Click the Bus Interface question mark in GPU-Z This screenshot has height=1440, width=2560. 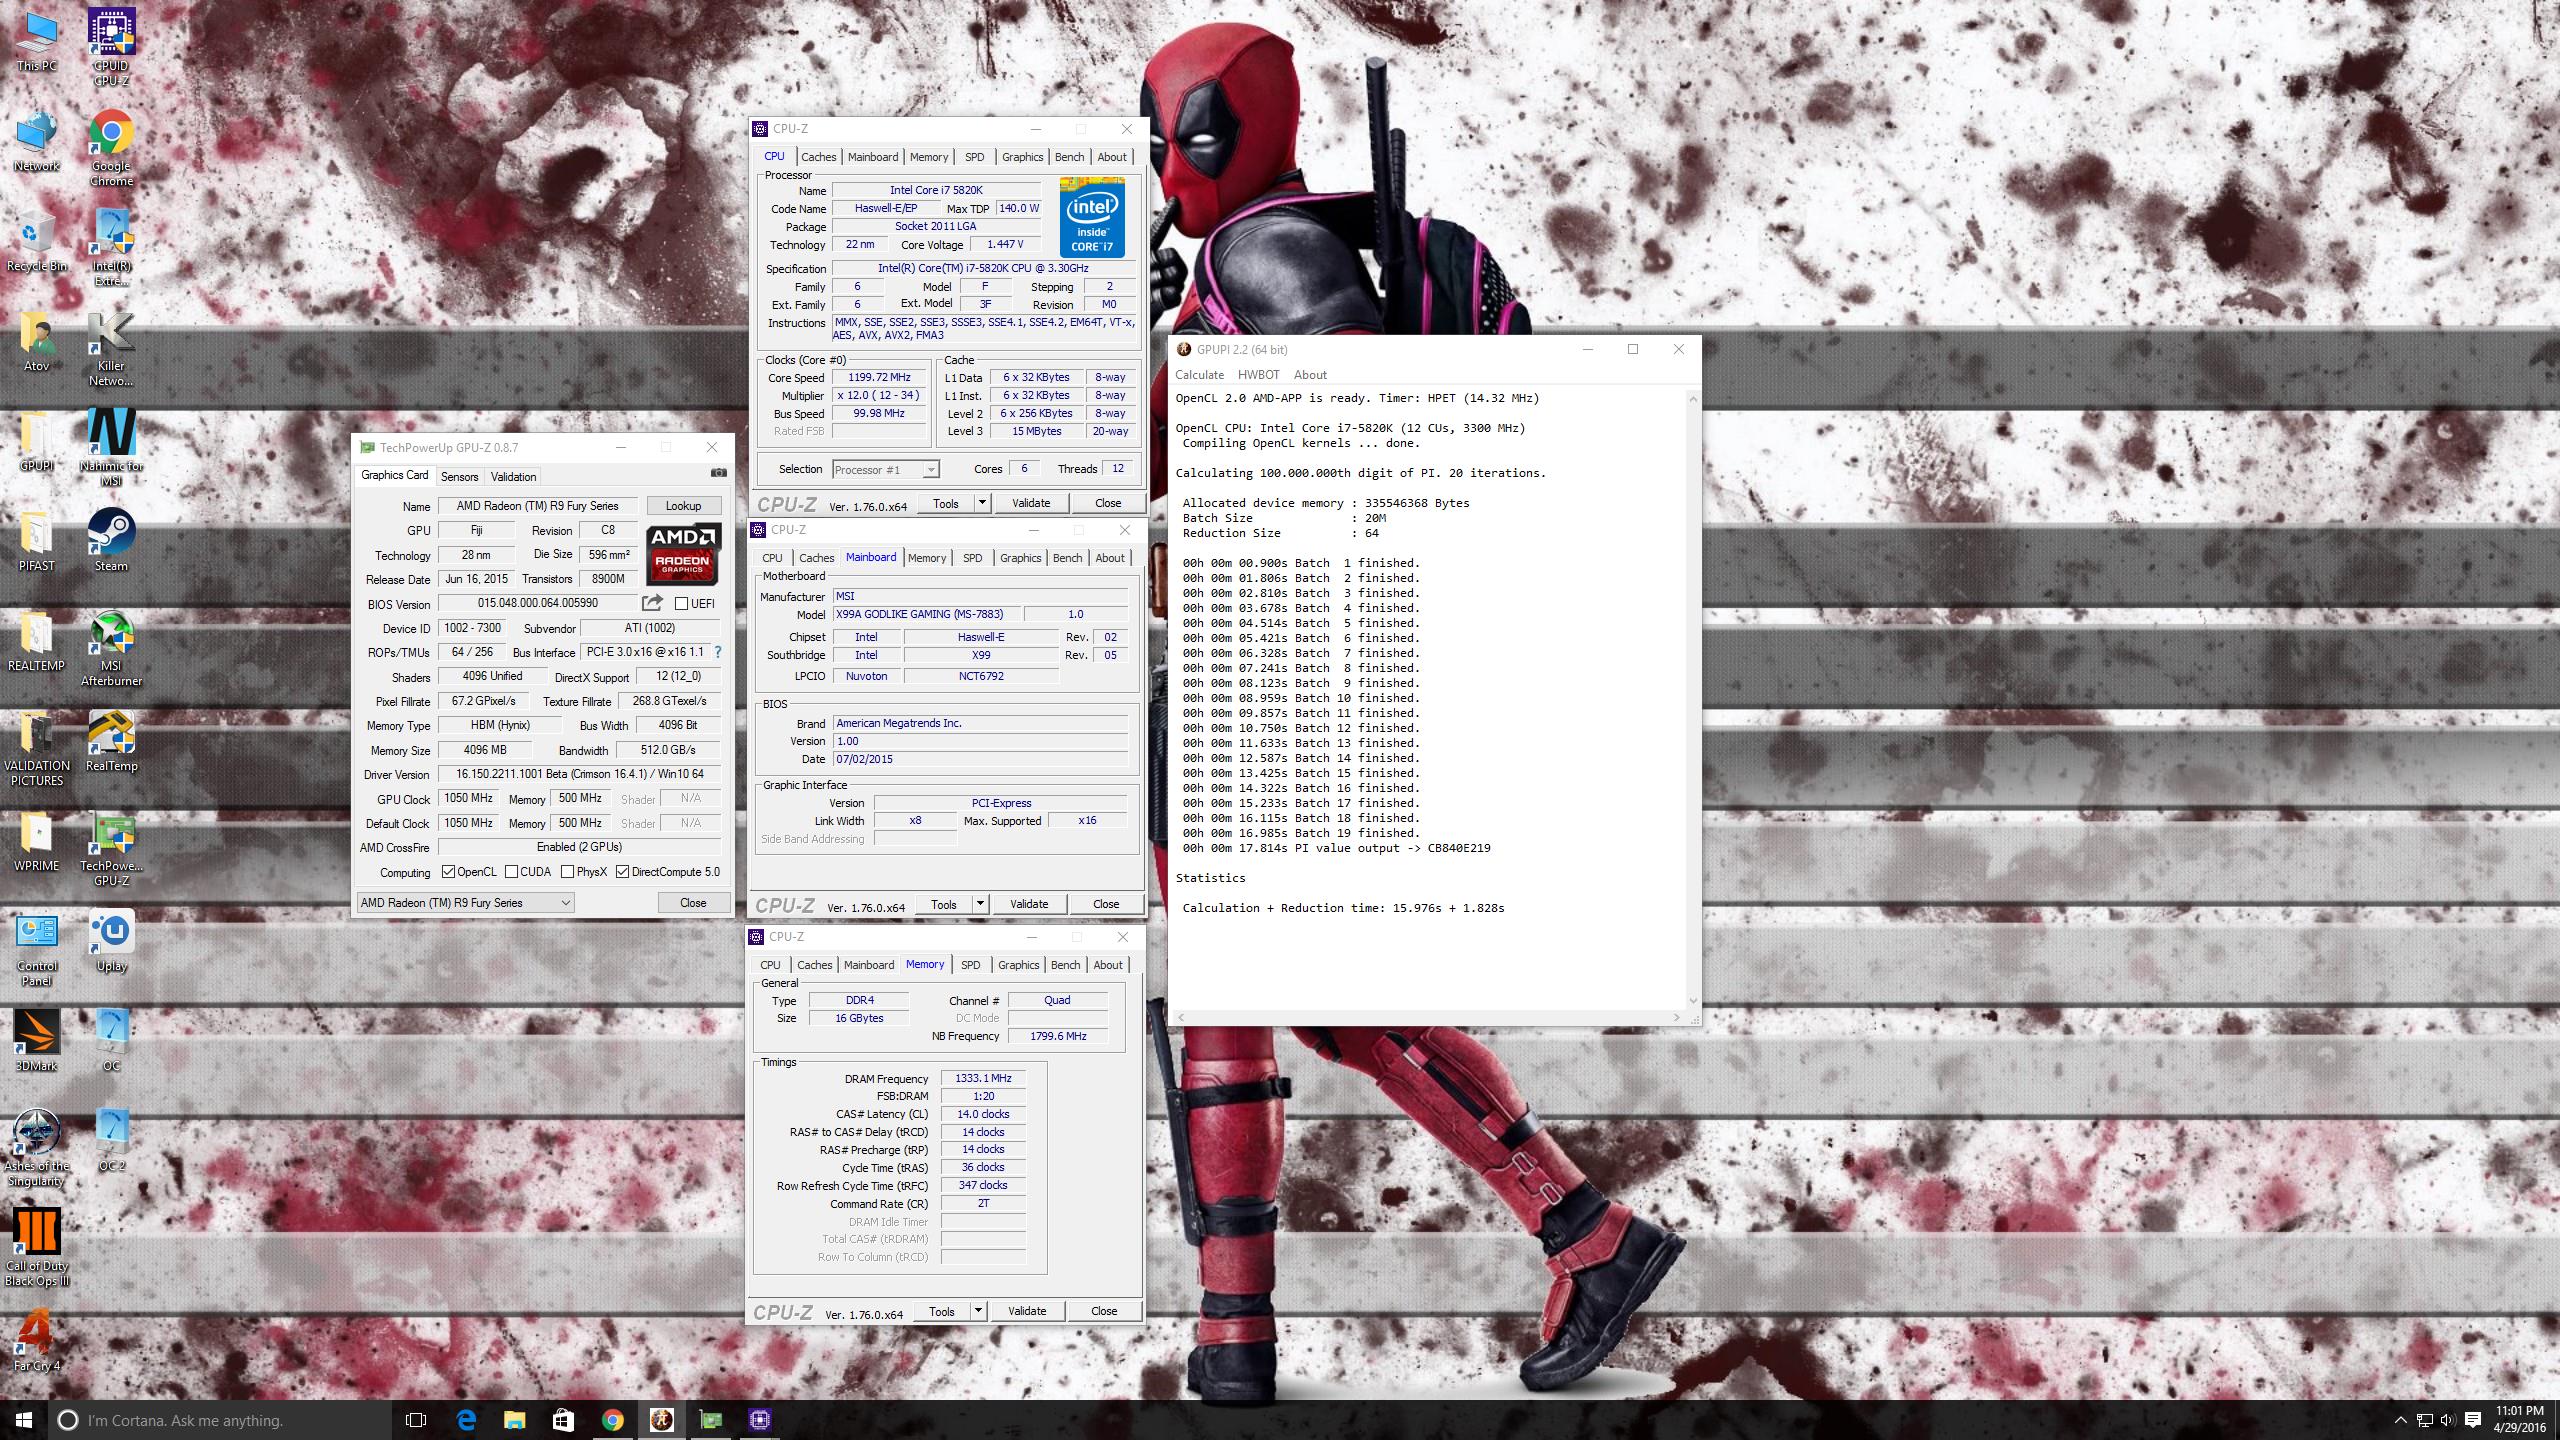tap(717, 652)
